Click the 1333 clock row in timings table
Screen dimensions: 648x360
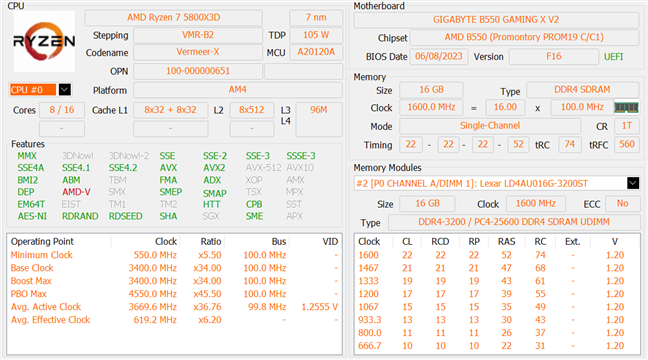point(497,281)
